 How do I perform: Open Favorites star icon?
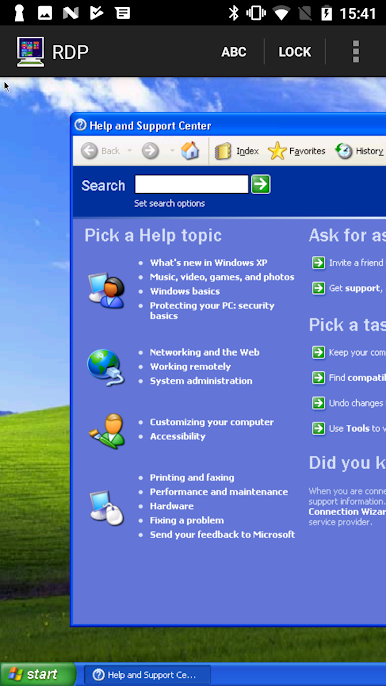(277, 151)
